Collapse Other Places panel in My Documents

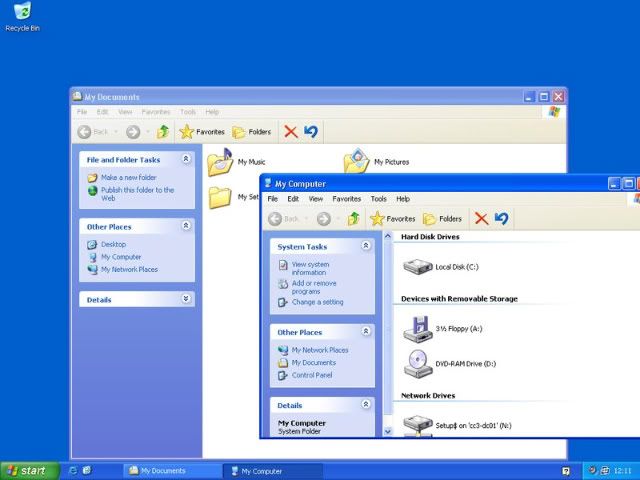[186, 225]
